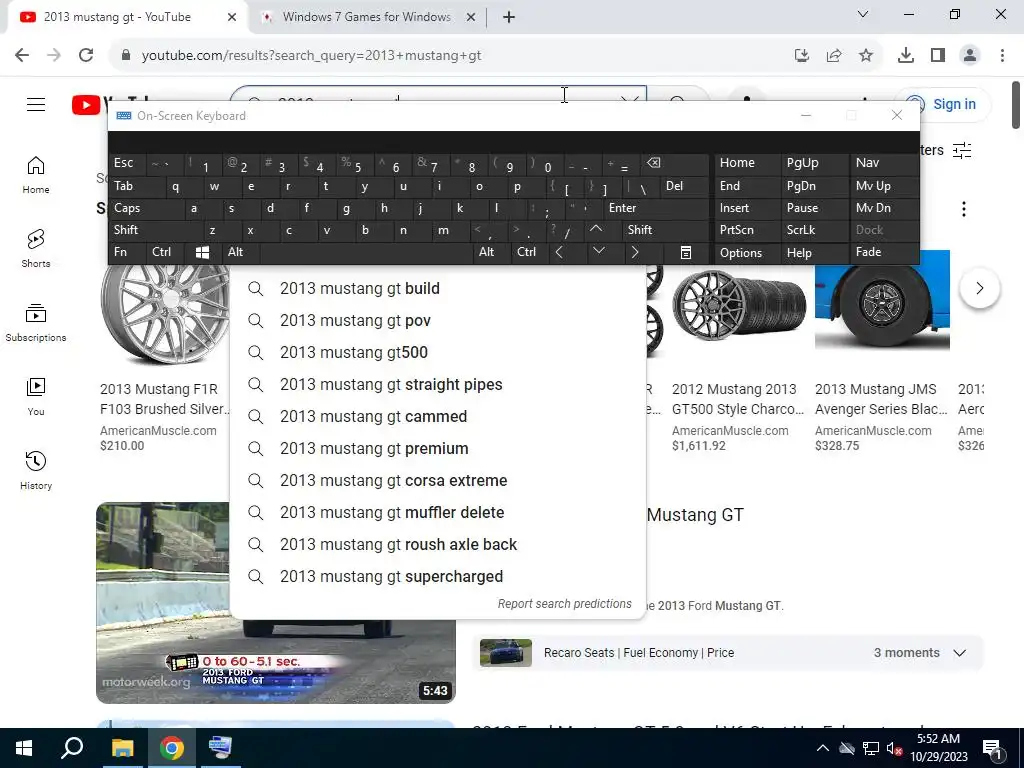Image resolution: width=1024 pixels, height=768 pixels.
Task: Open Chrome downloads icon
Action: pyautogui.click(x=906, y=56)
